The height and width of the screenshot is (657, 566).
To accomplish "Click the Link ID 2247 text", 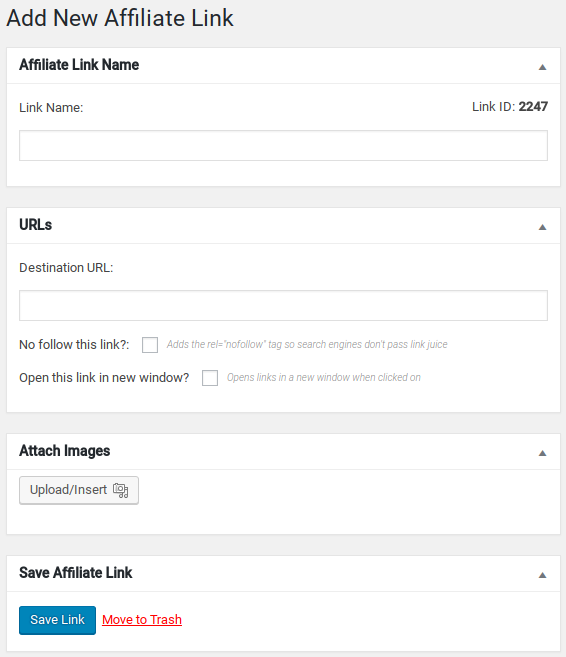I will coord(510,107).
